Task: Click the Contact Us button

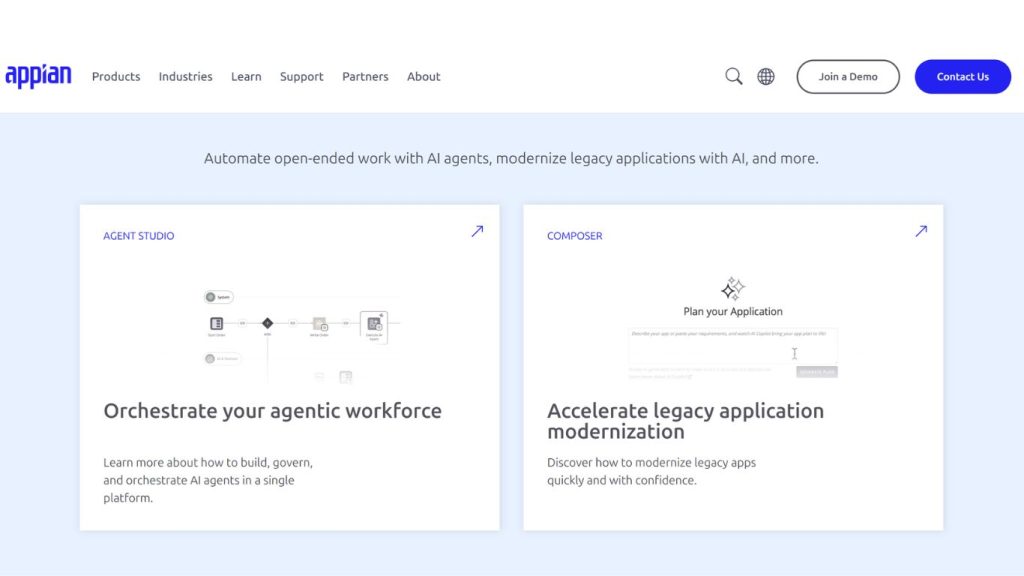Action: click(962, 76)
